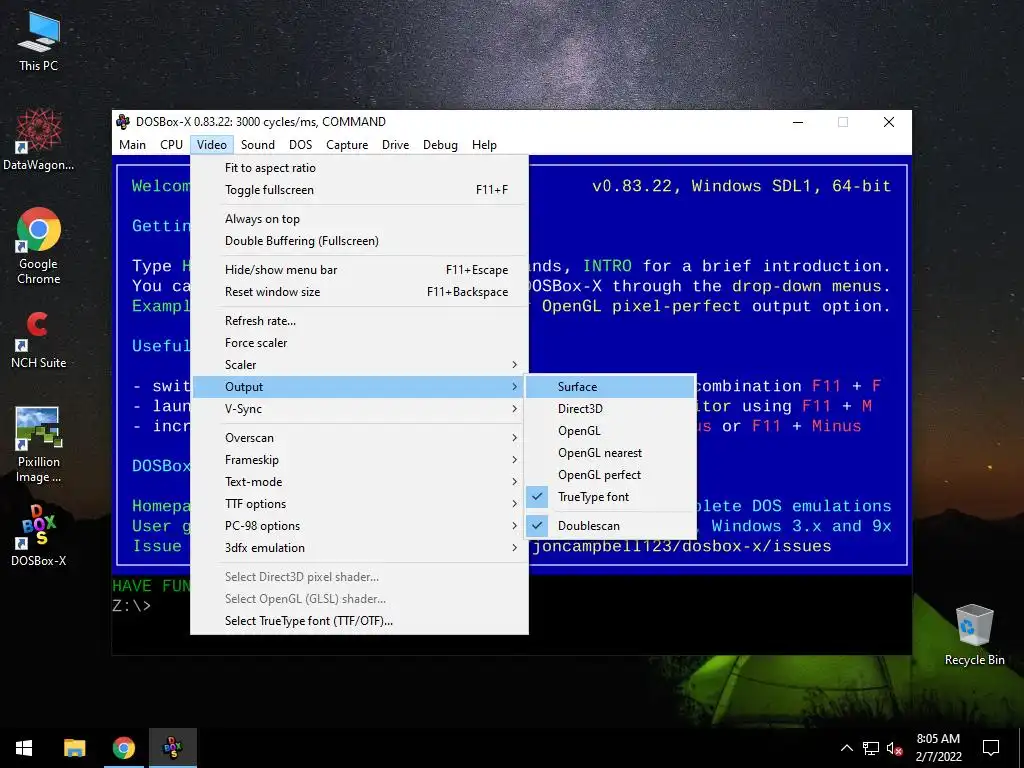Screen dimensions: 1024x768
Task: Click the DOSBox-X title bar icon
Action: click(x=123, y=121)
